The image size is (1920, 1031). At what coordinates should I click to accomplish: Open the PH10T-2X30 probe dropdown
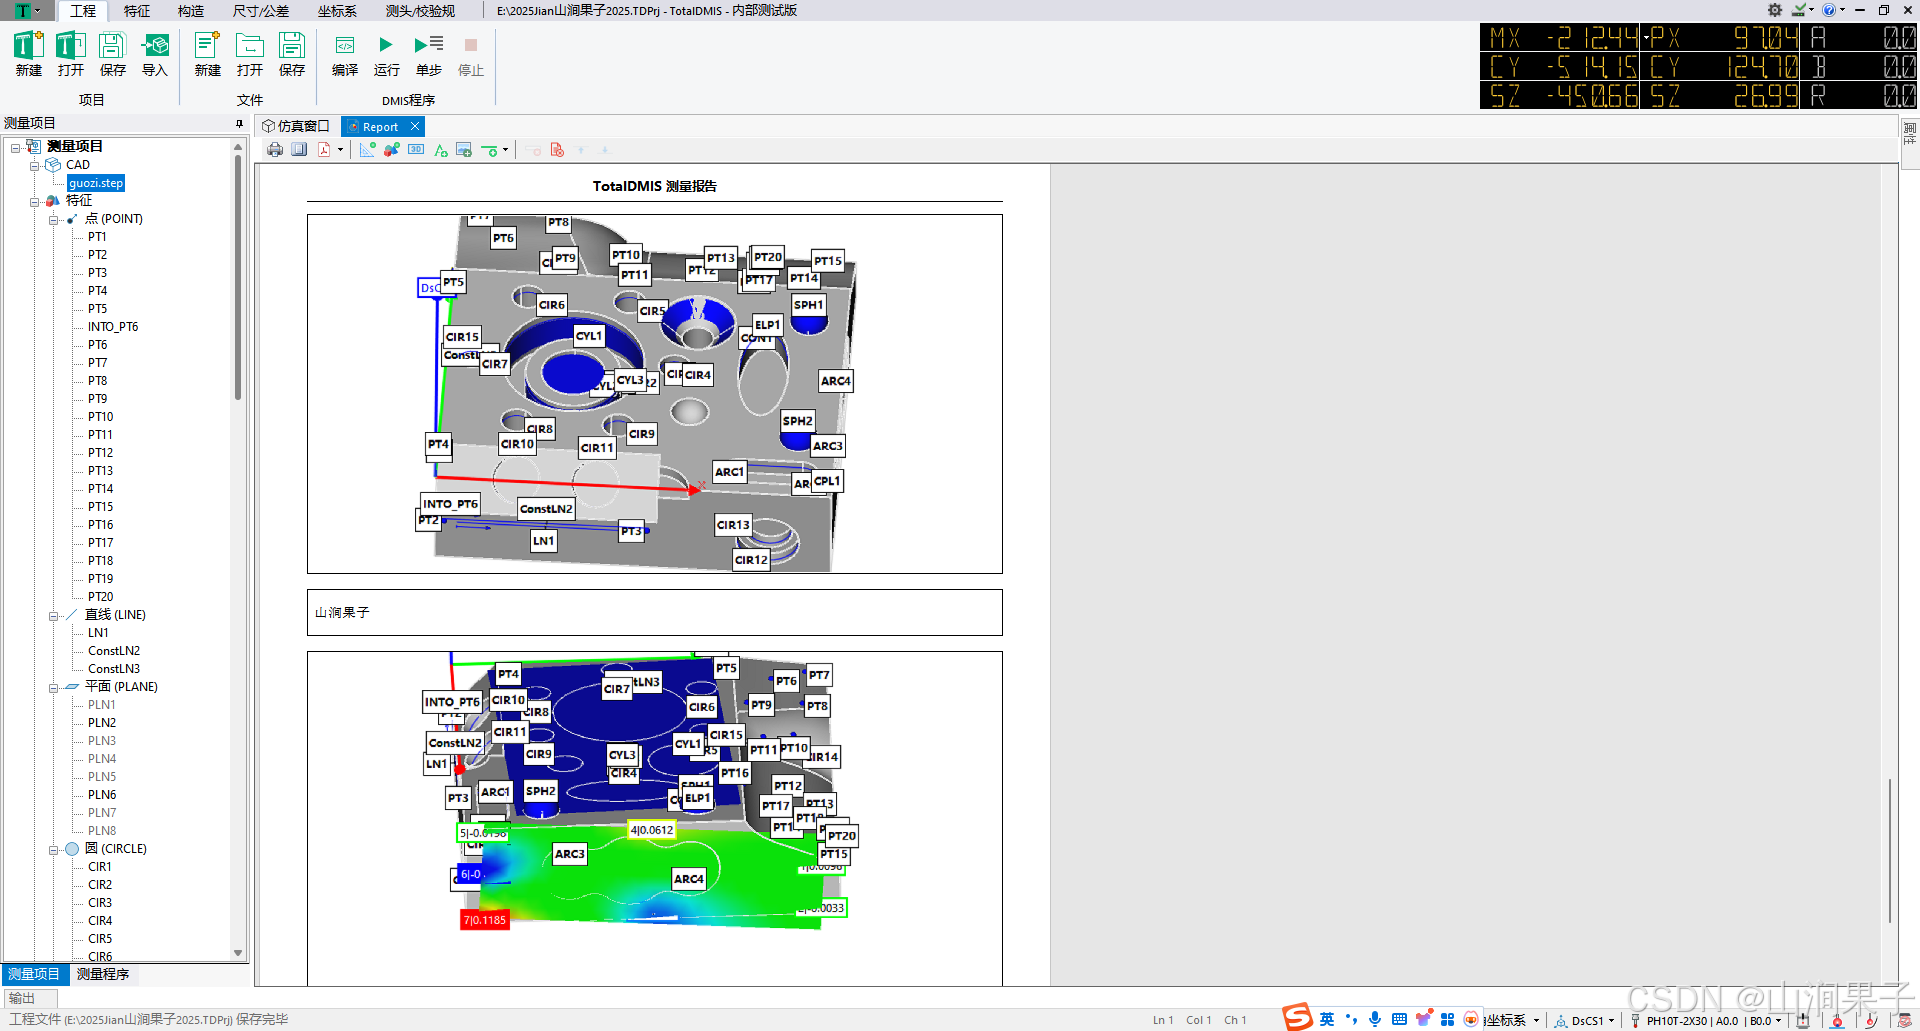pos(1706,1020)
